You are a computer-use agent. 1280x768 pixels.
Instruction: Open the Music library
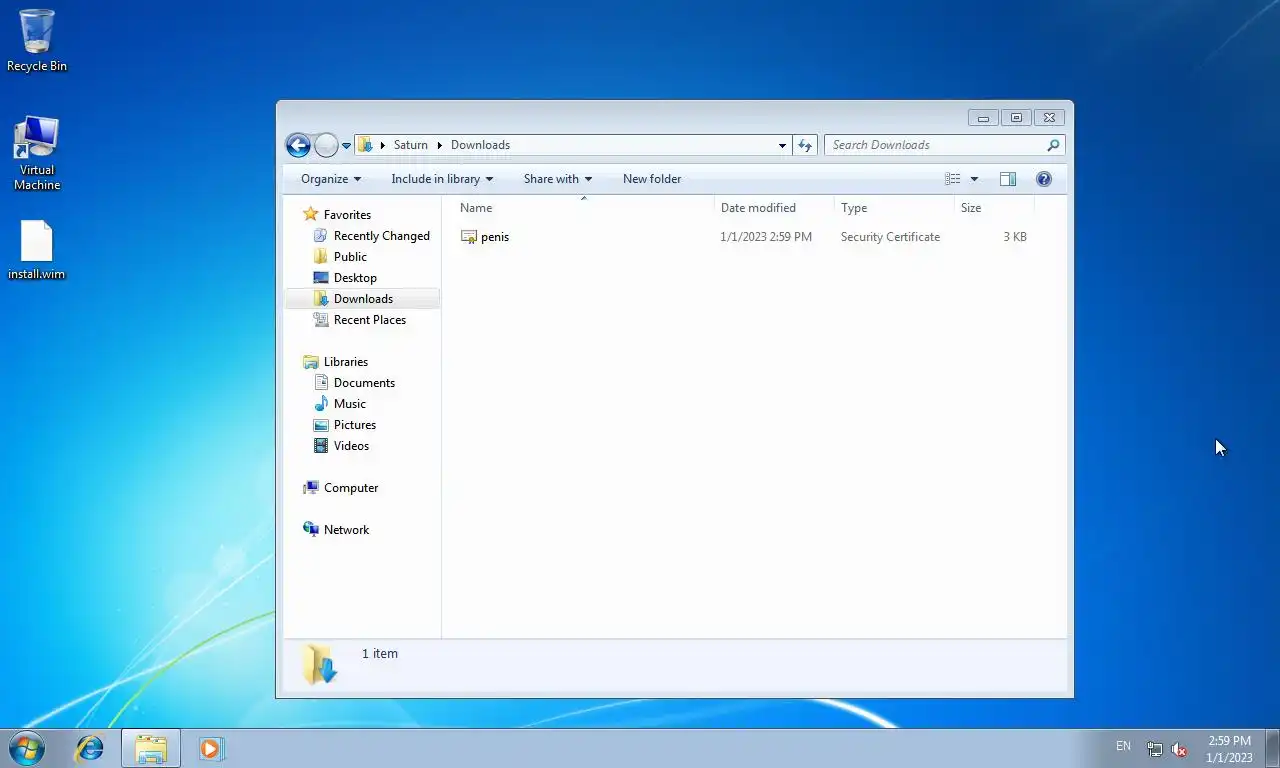click(349, 404)
